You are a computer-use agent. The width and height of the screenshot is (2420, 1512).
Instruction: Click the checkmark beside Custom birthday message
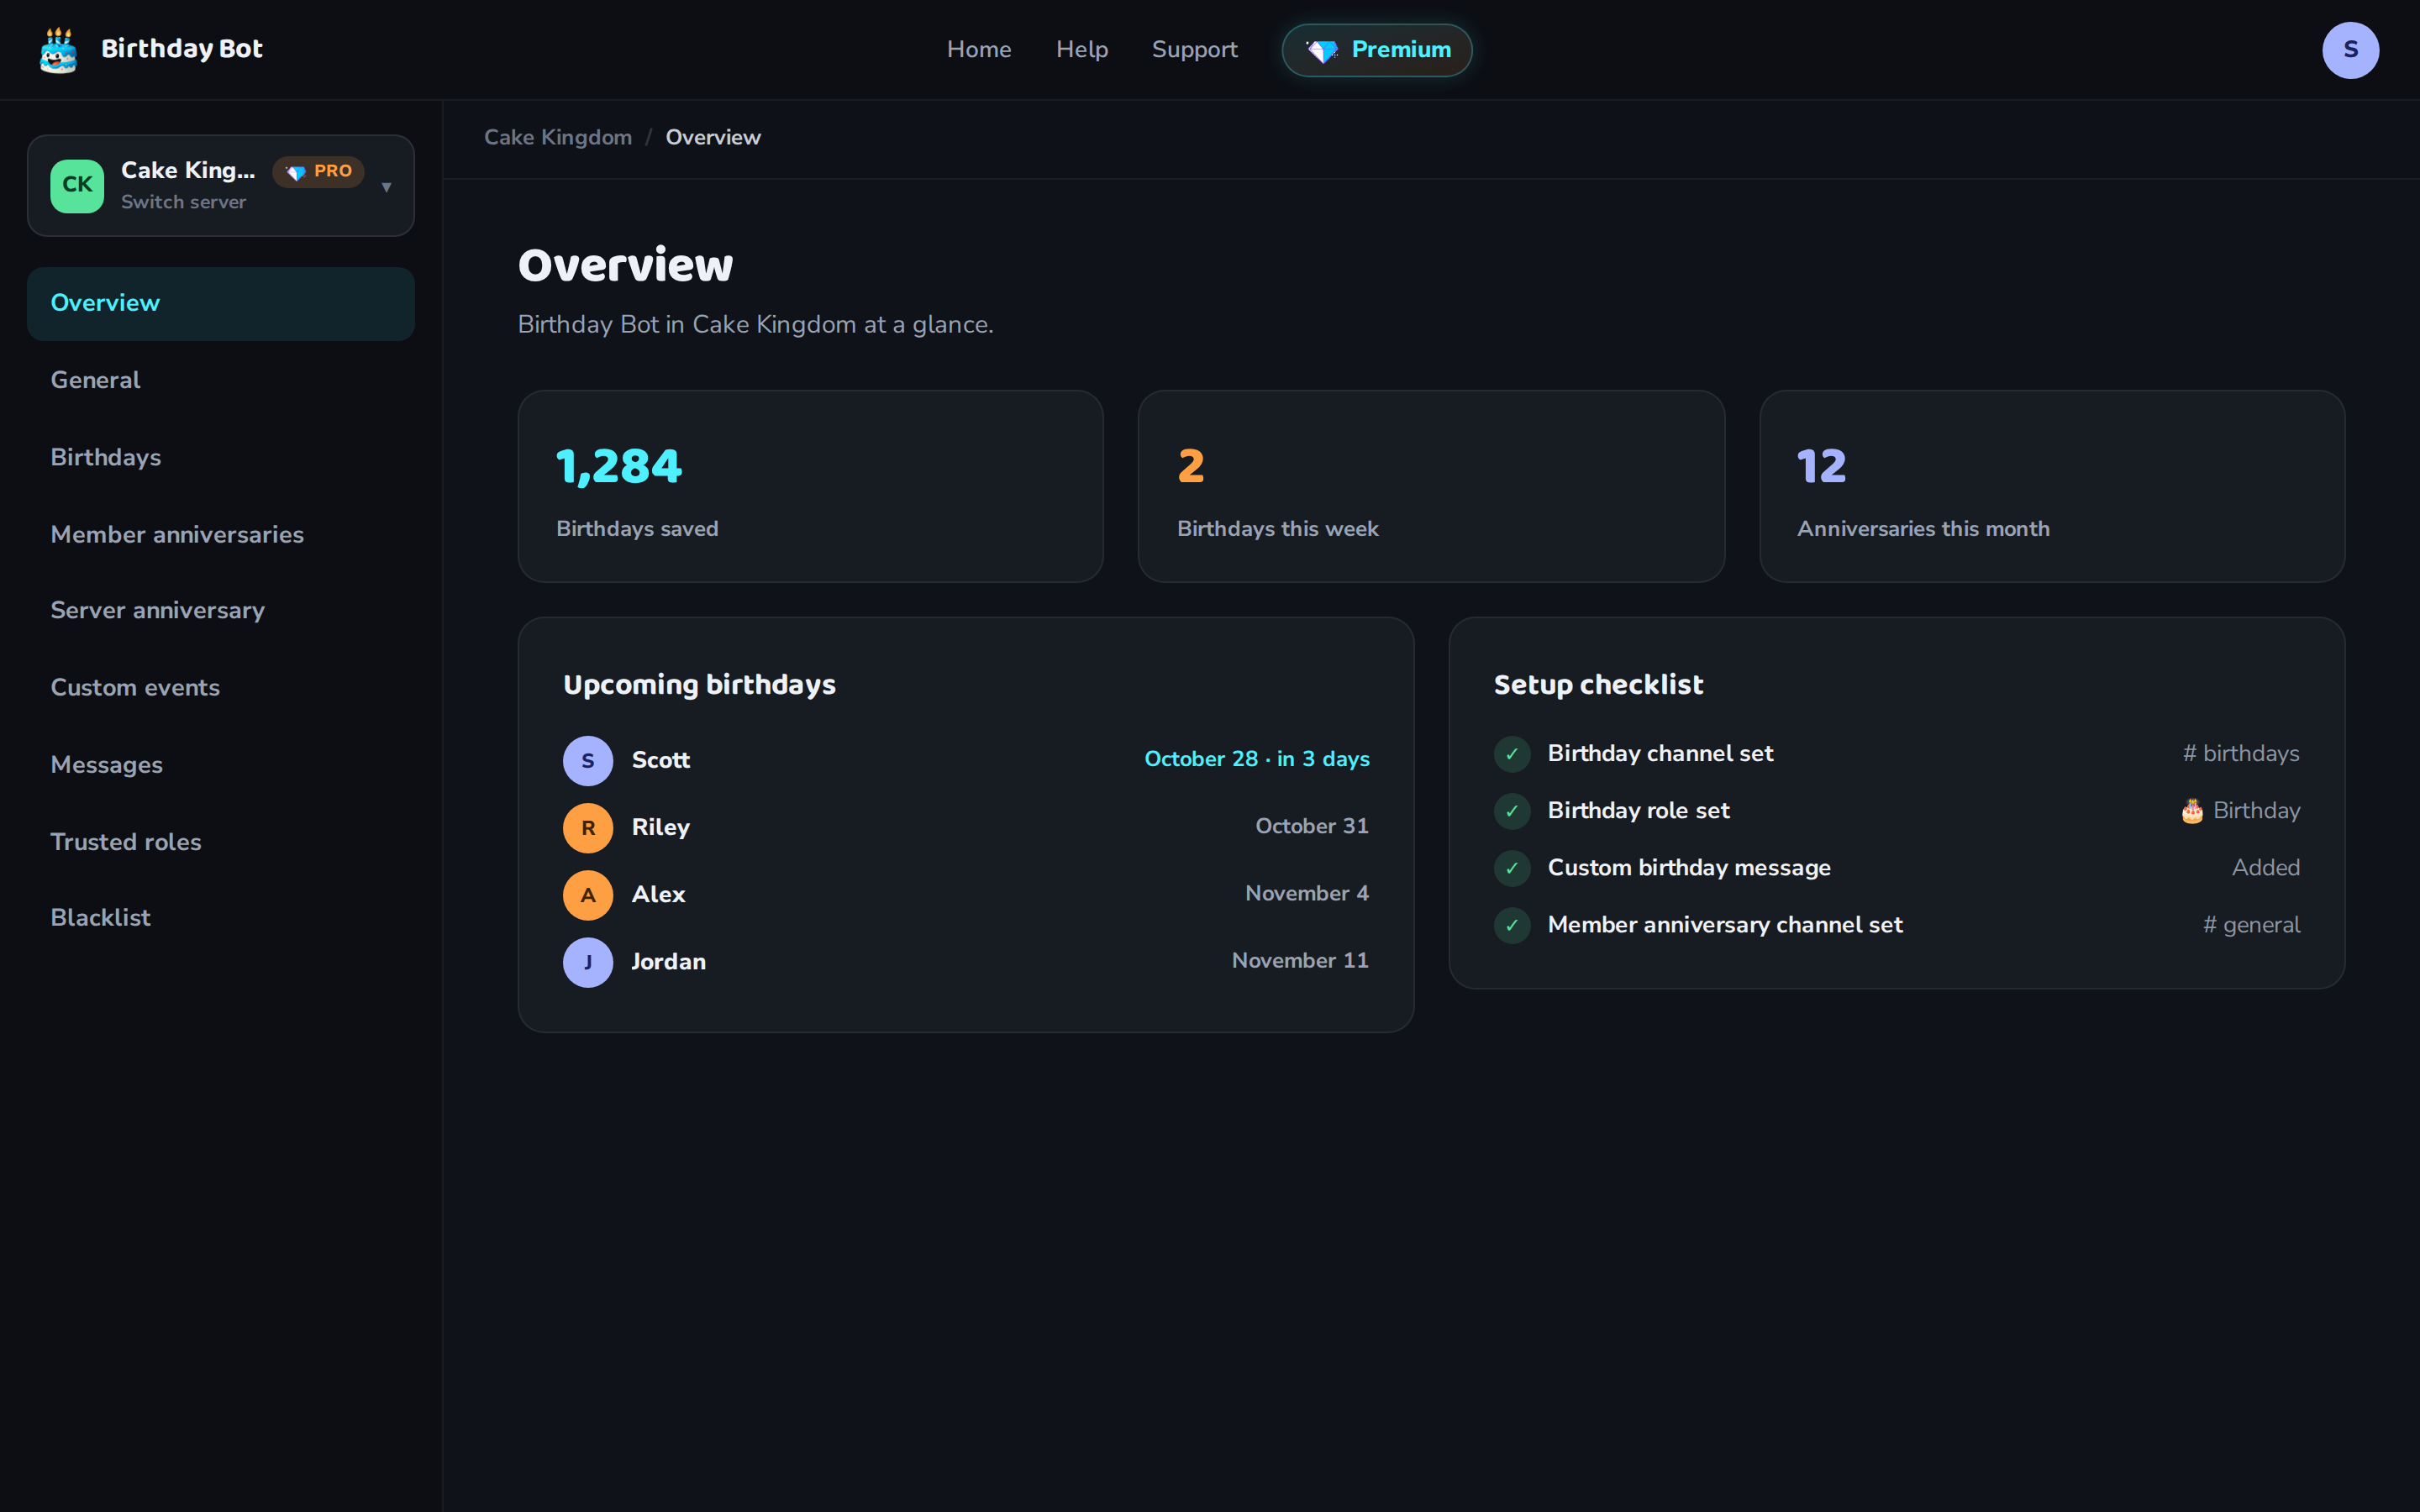1512,868
